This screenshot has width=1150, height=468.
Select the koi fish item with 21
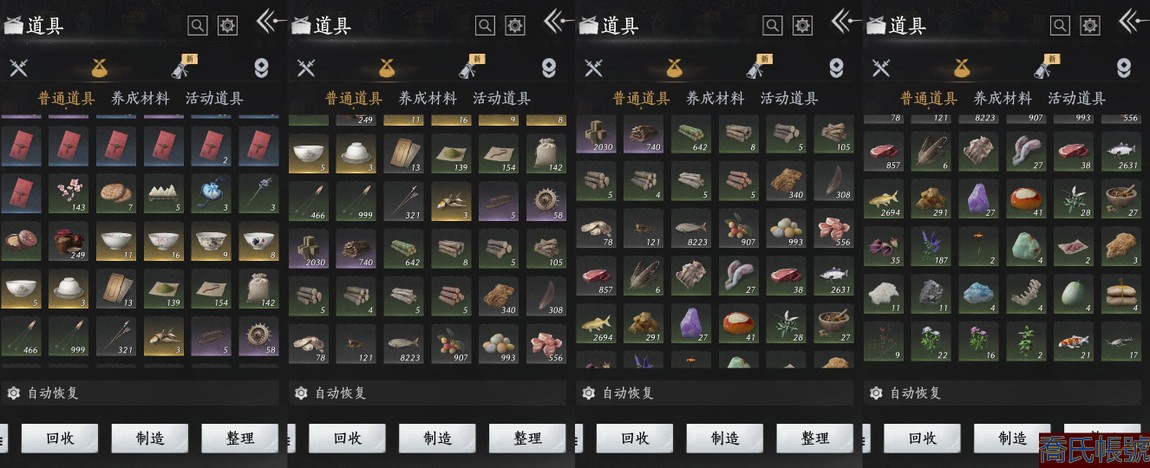[x=1074, y=341]
